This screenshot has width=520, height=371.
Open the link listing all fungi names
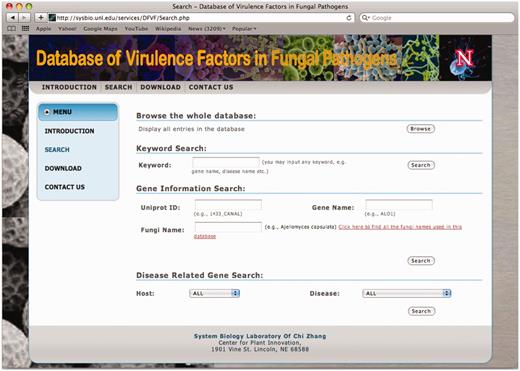400,227
